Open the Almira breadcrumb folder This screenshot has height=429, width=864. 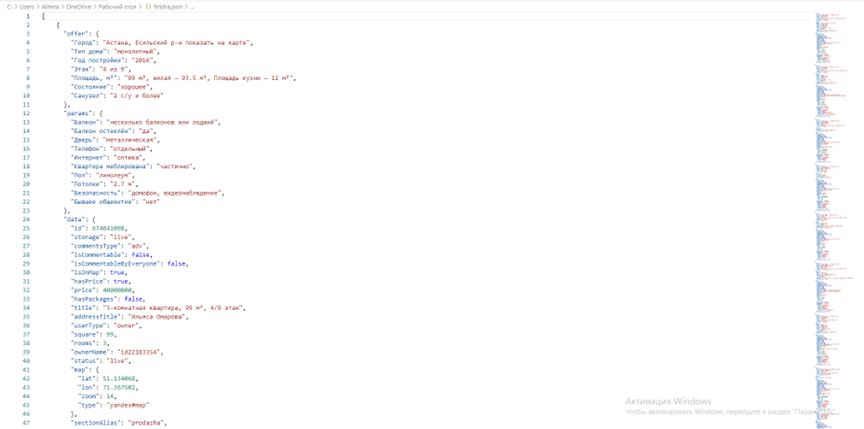click(x=50, y=6)
